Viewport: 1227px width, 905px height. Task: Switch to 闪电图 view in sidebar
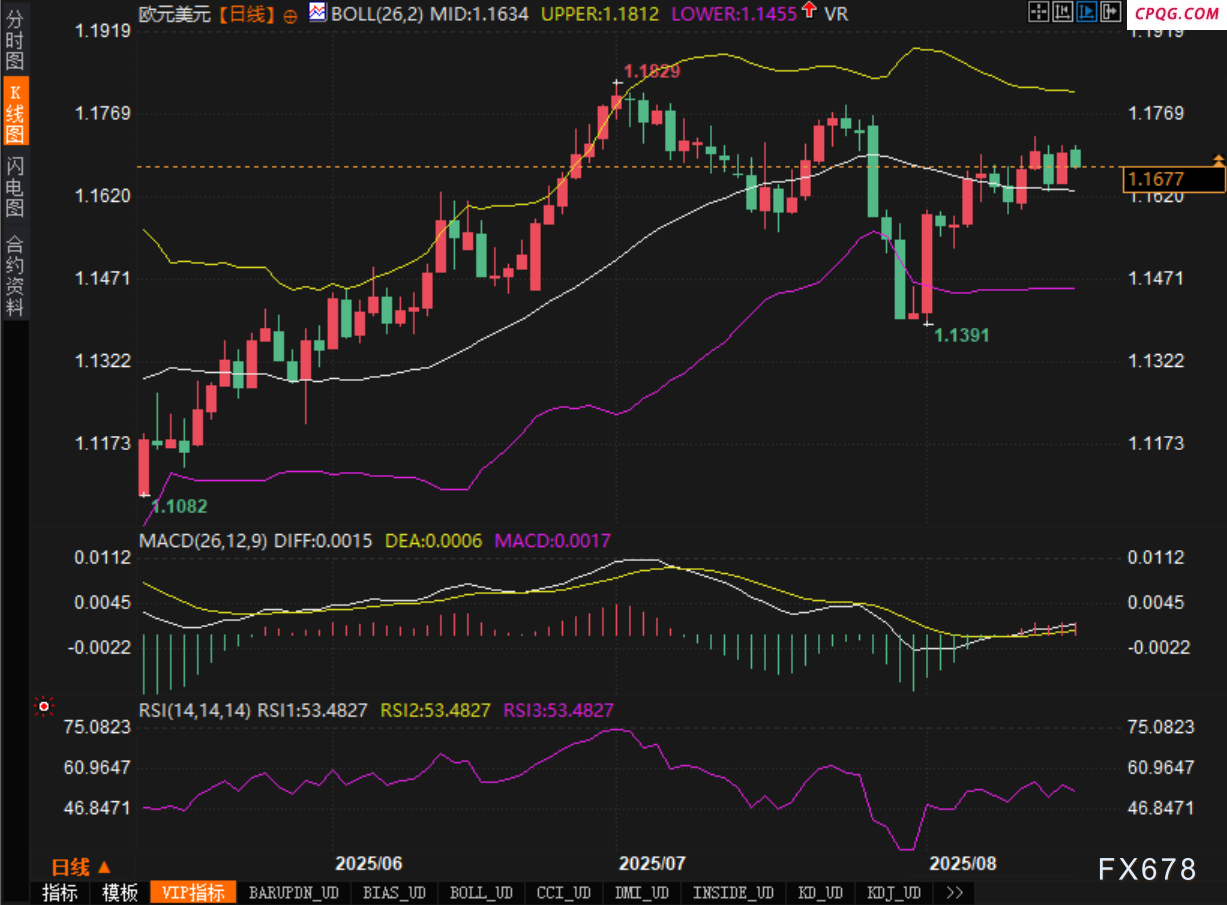pyautogui.click(x=15, y=187)
